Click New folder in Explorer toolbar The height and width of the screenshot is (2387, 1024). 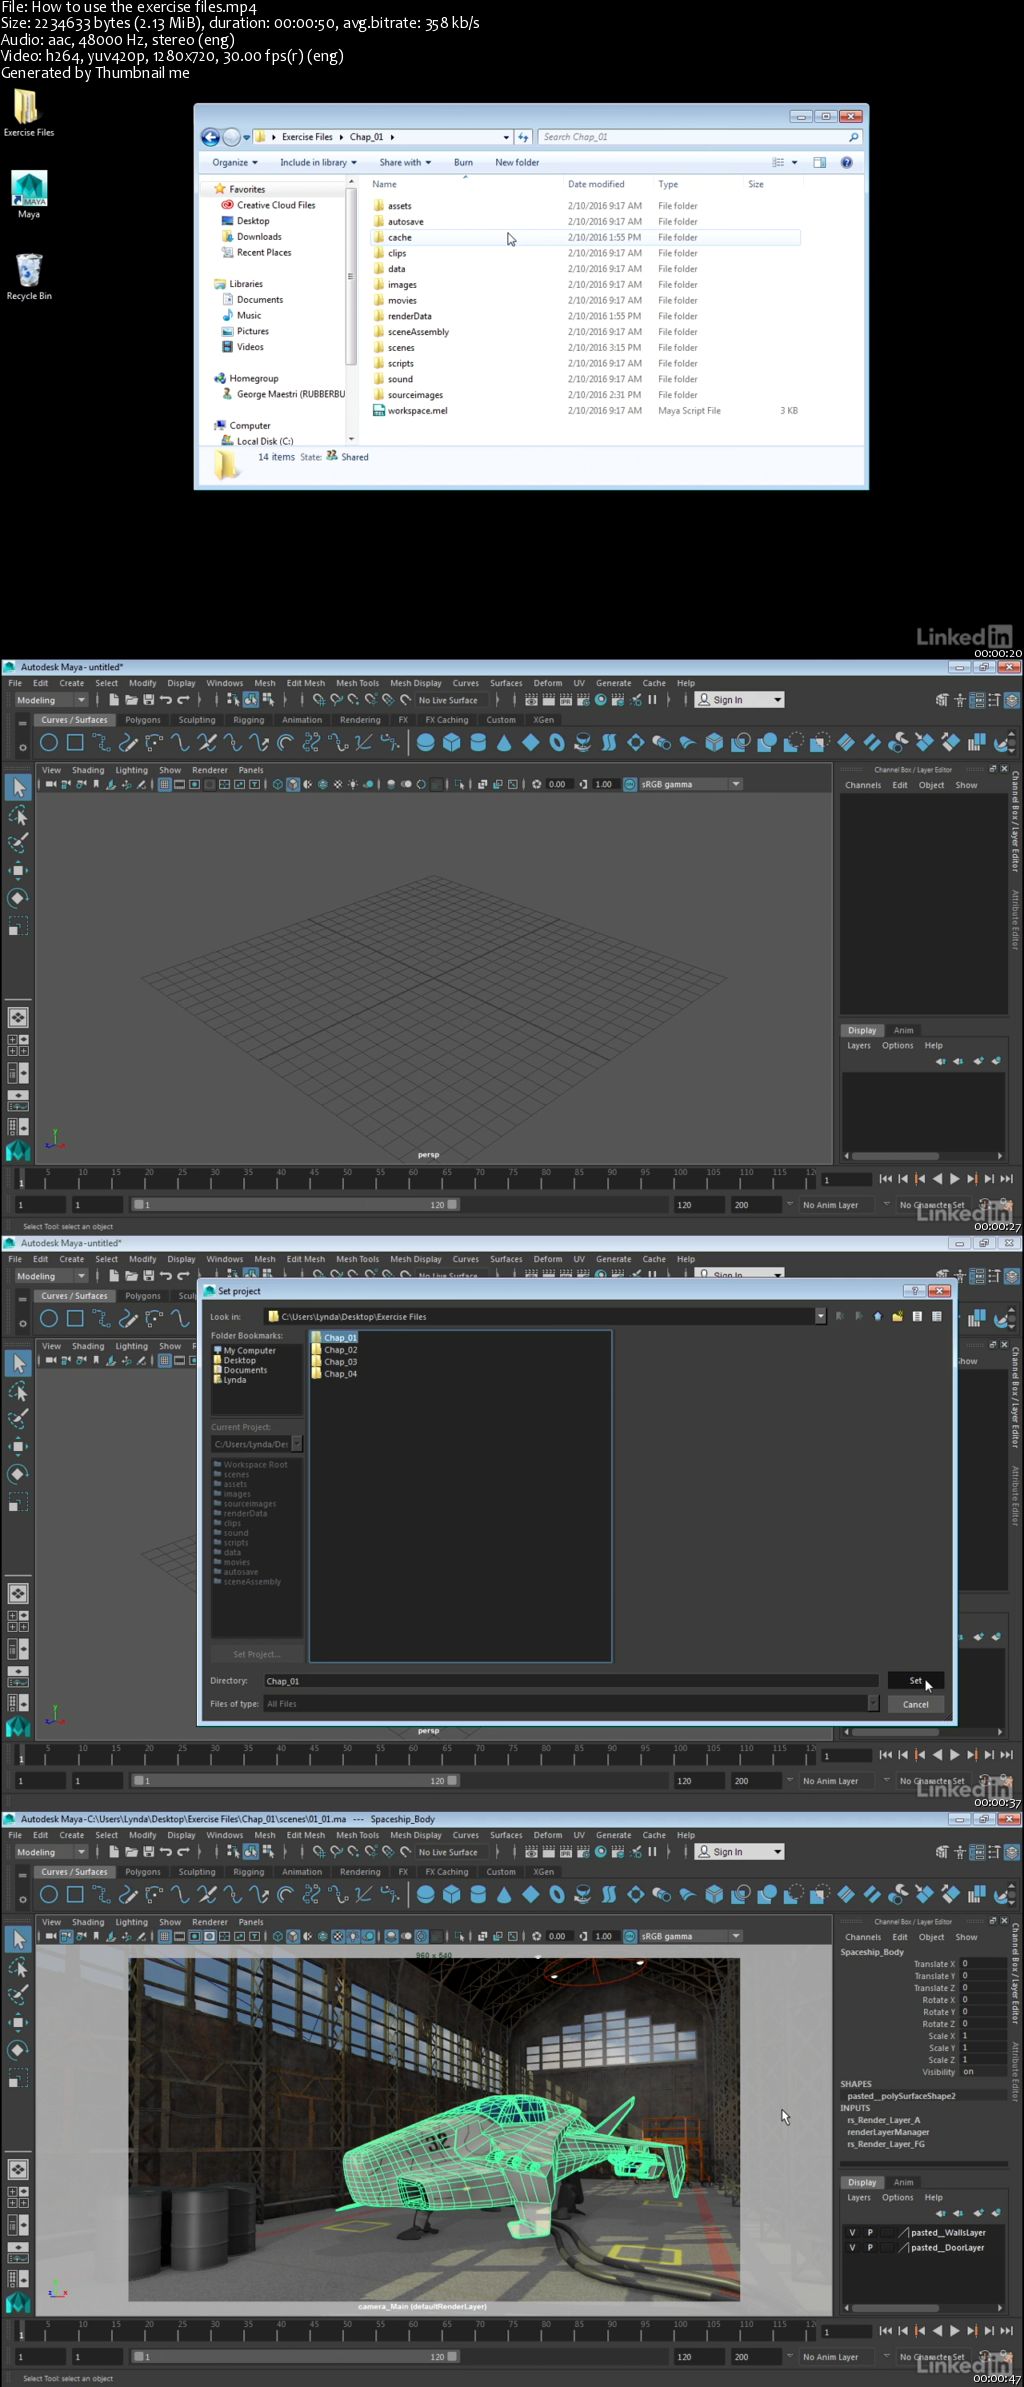(x=517, y=162)
